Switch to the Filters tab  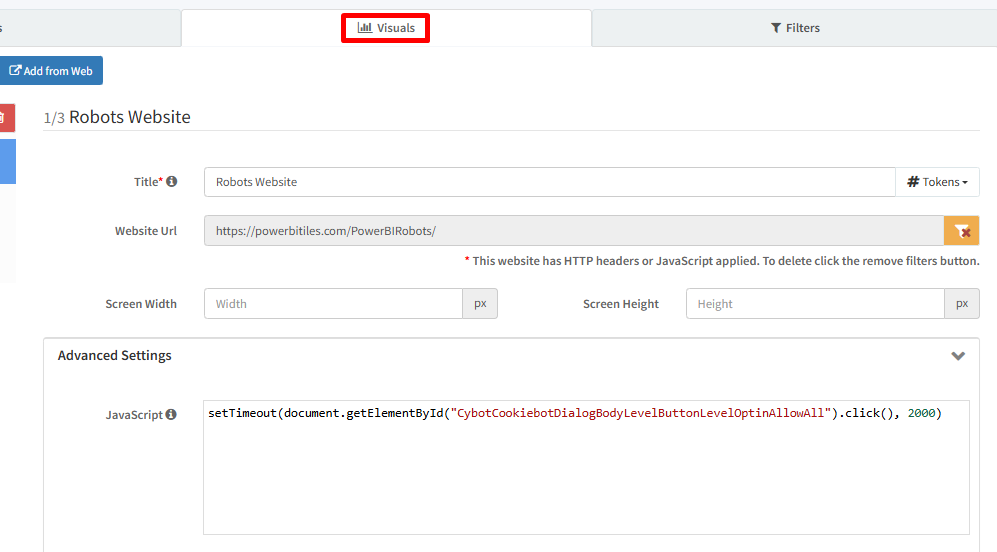795,28
